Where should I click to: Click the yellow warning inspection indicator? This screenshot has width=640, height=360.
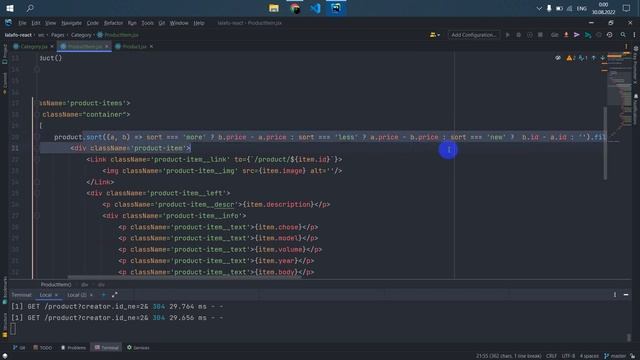pos(571,58)
